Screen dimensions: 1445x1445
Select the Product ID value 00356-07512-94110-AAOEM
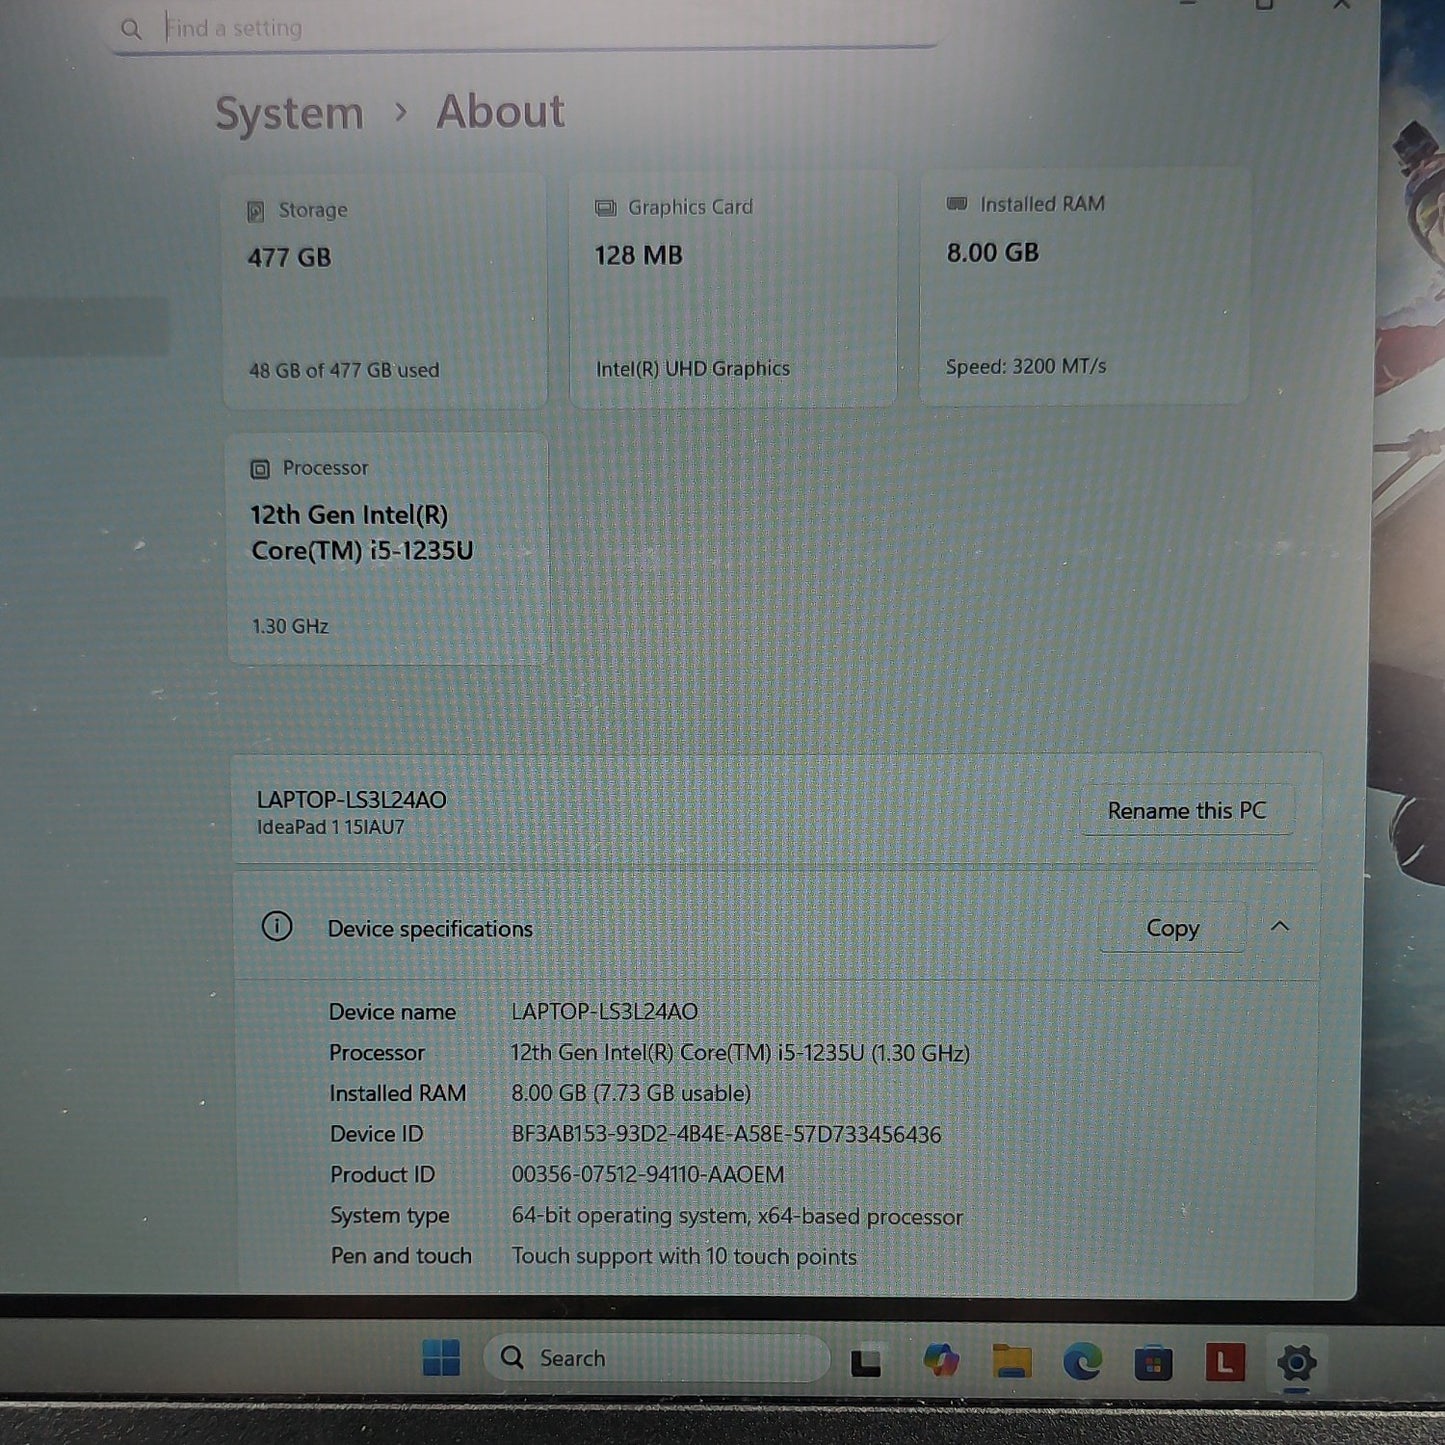tap(648, 1175)
